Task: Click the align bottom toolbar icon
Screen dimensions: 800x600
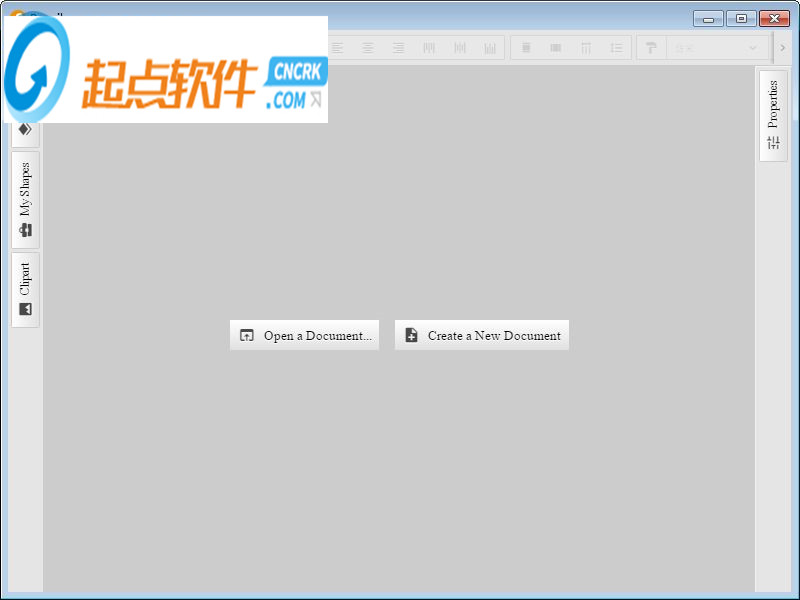Action: coord(490,48)
